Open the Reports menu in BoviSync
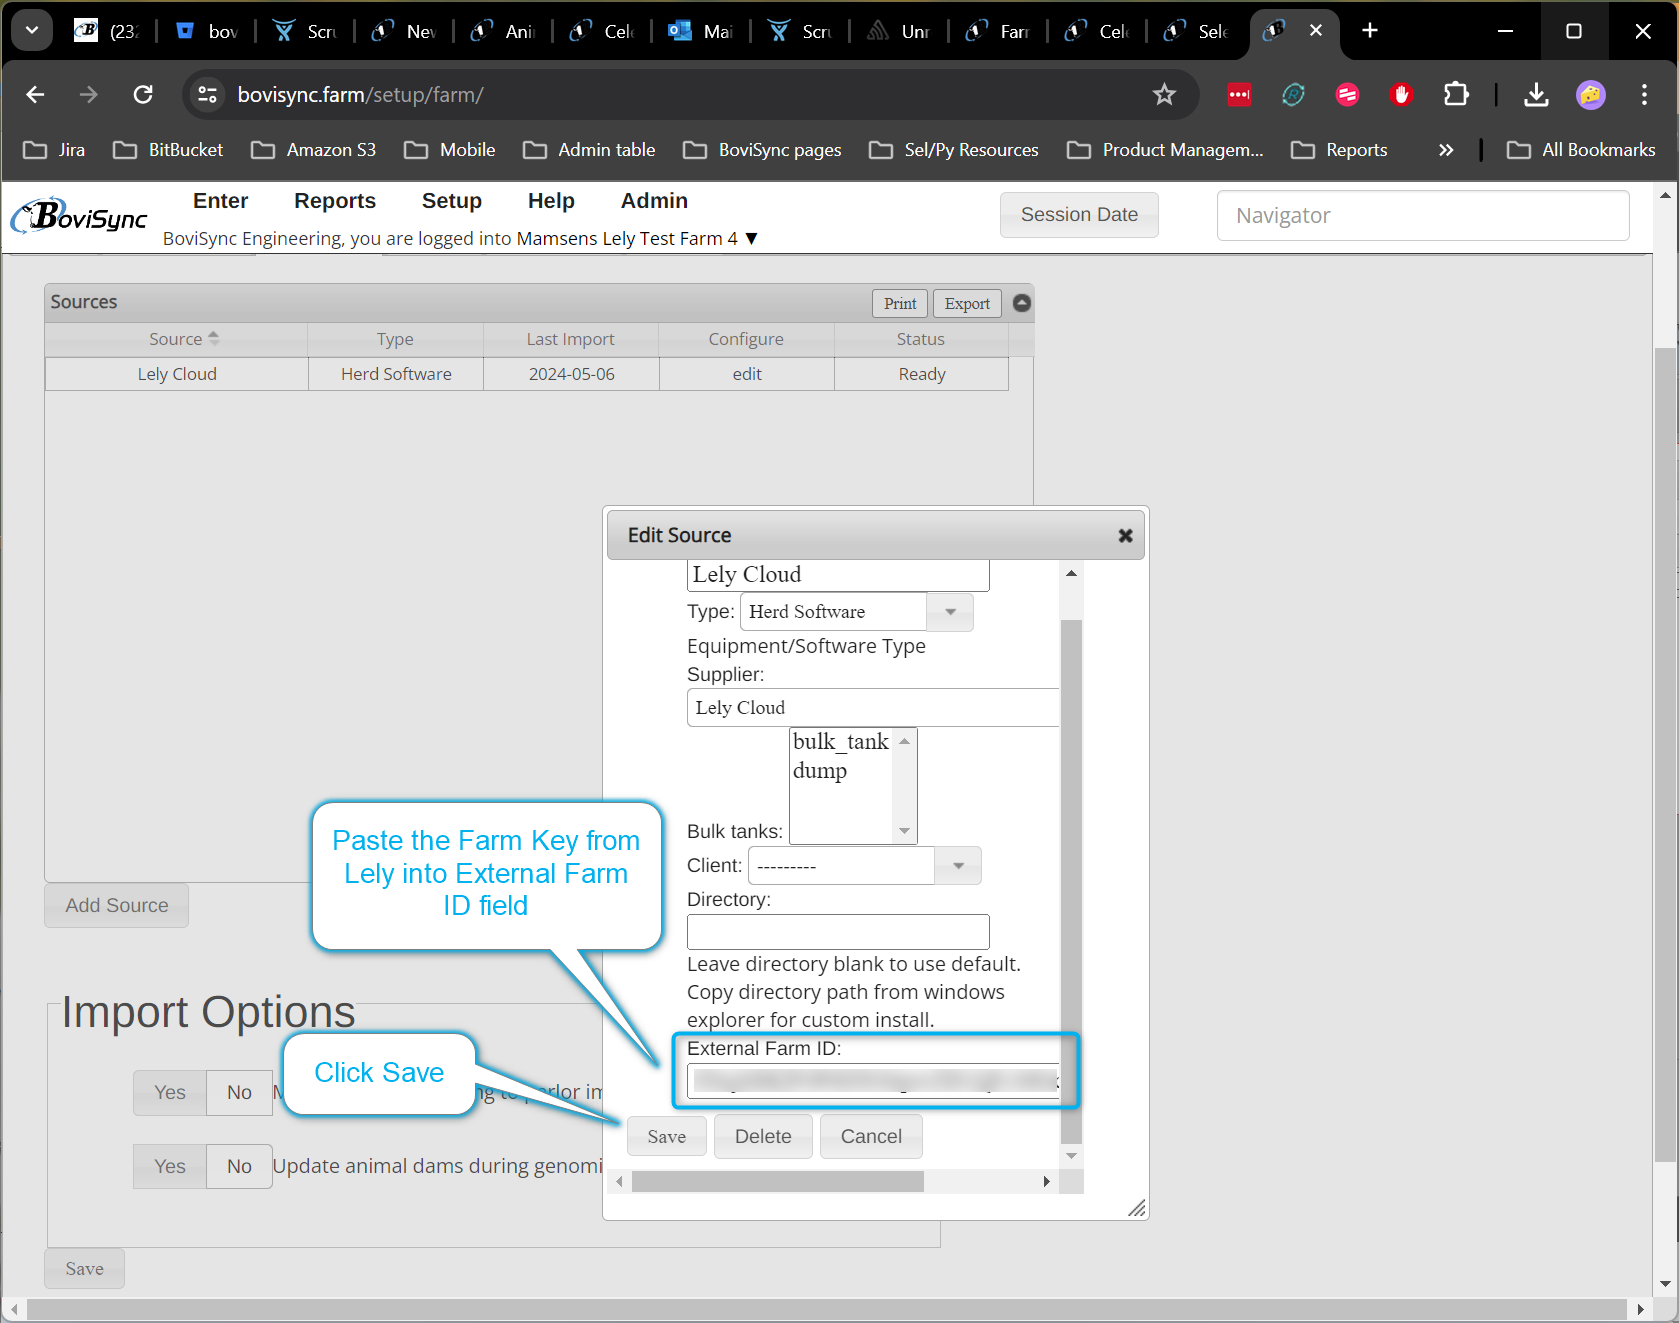This screenshot has width=1679, height=1323. click(334, 201)
